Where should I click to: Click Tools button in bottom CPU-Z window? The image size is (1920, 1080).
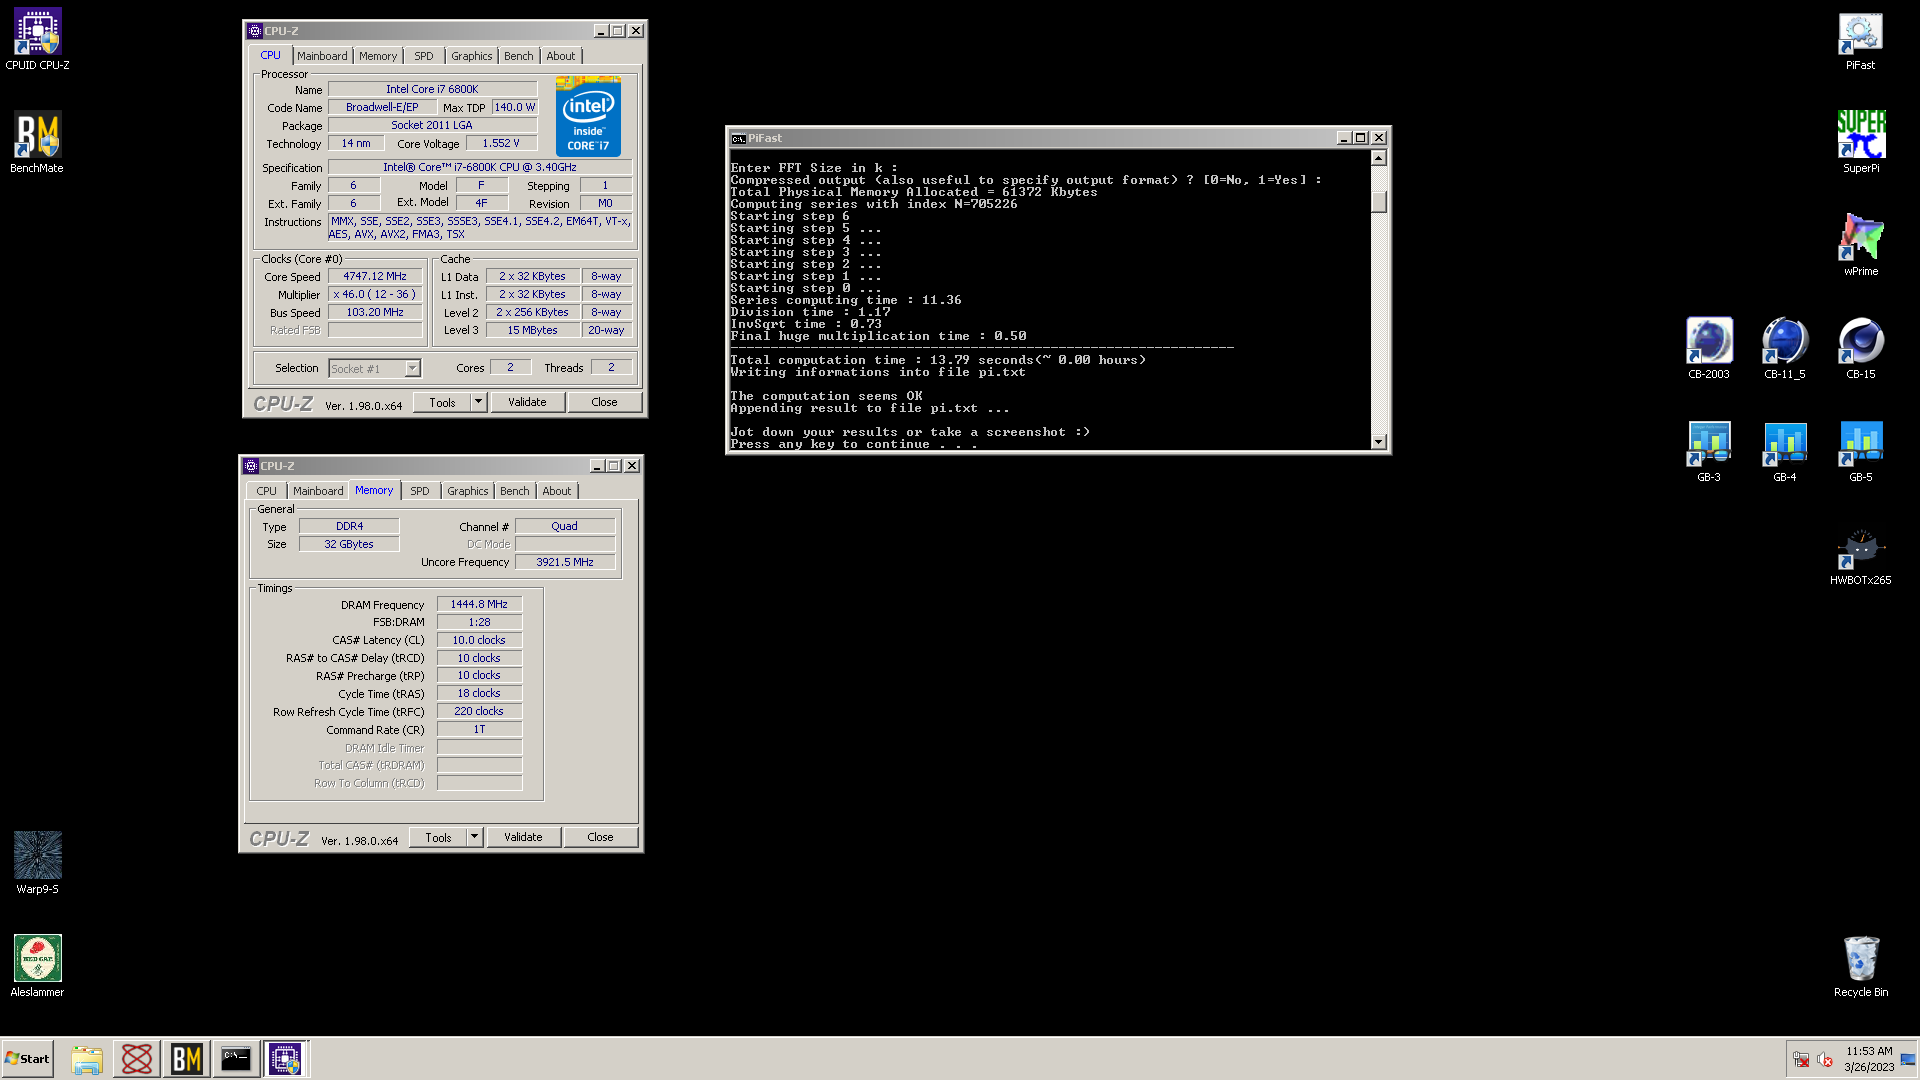438,837
